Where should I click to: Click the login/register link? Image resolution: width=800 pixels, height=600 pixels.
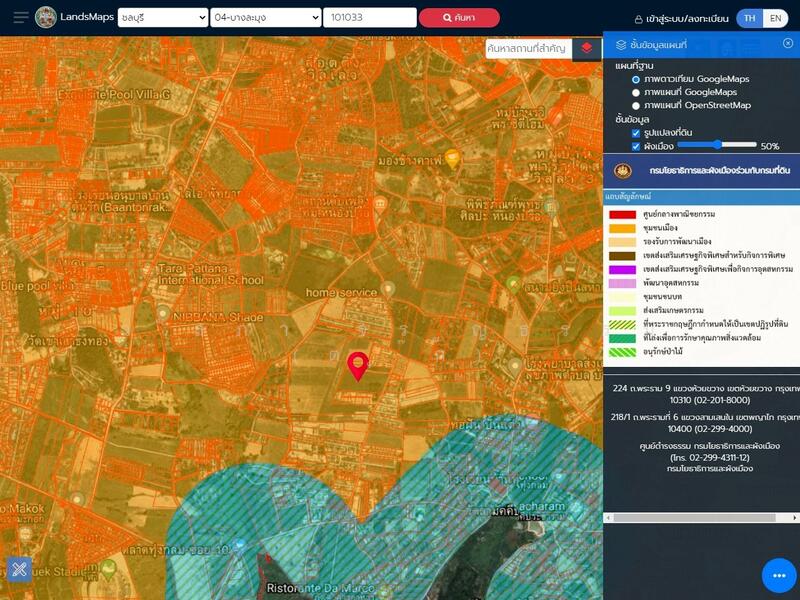[x=684, y=19]
